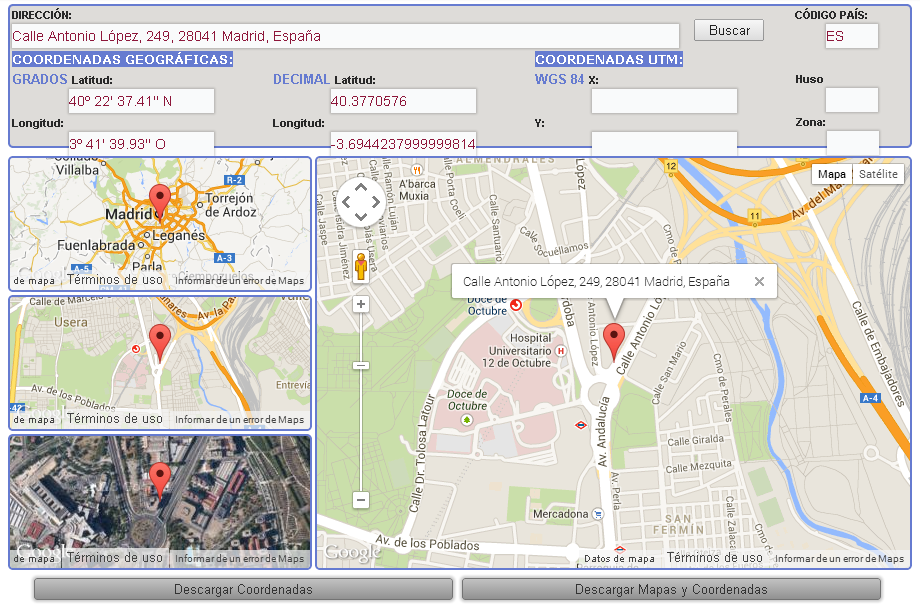
Task: Click Descargar Mapas y Coordenadas button
Action: coord(671,589)
